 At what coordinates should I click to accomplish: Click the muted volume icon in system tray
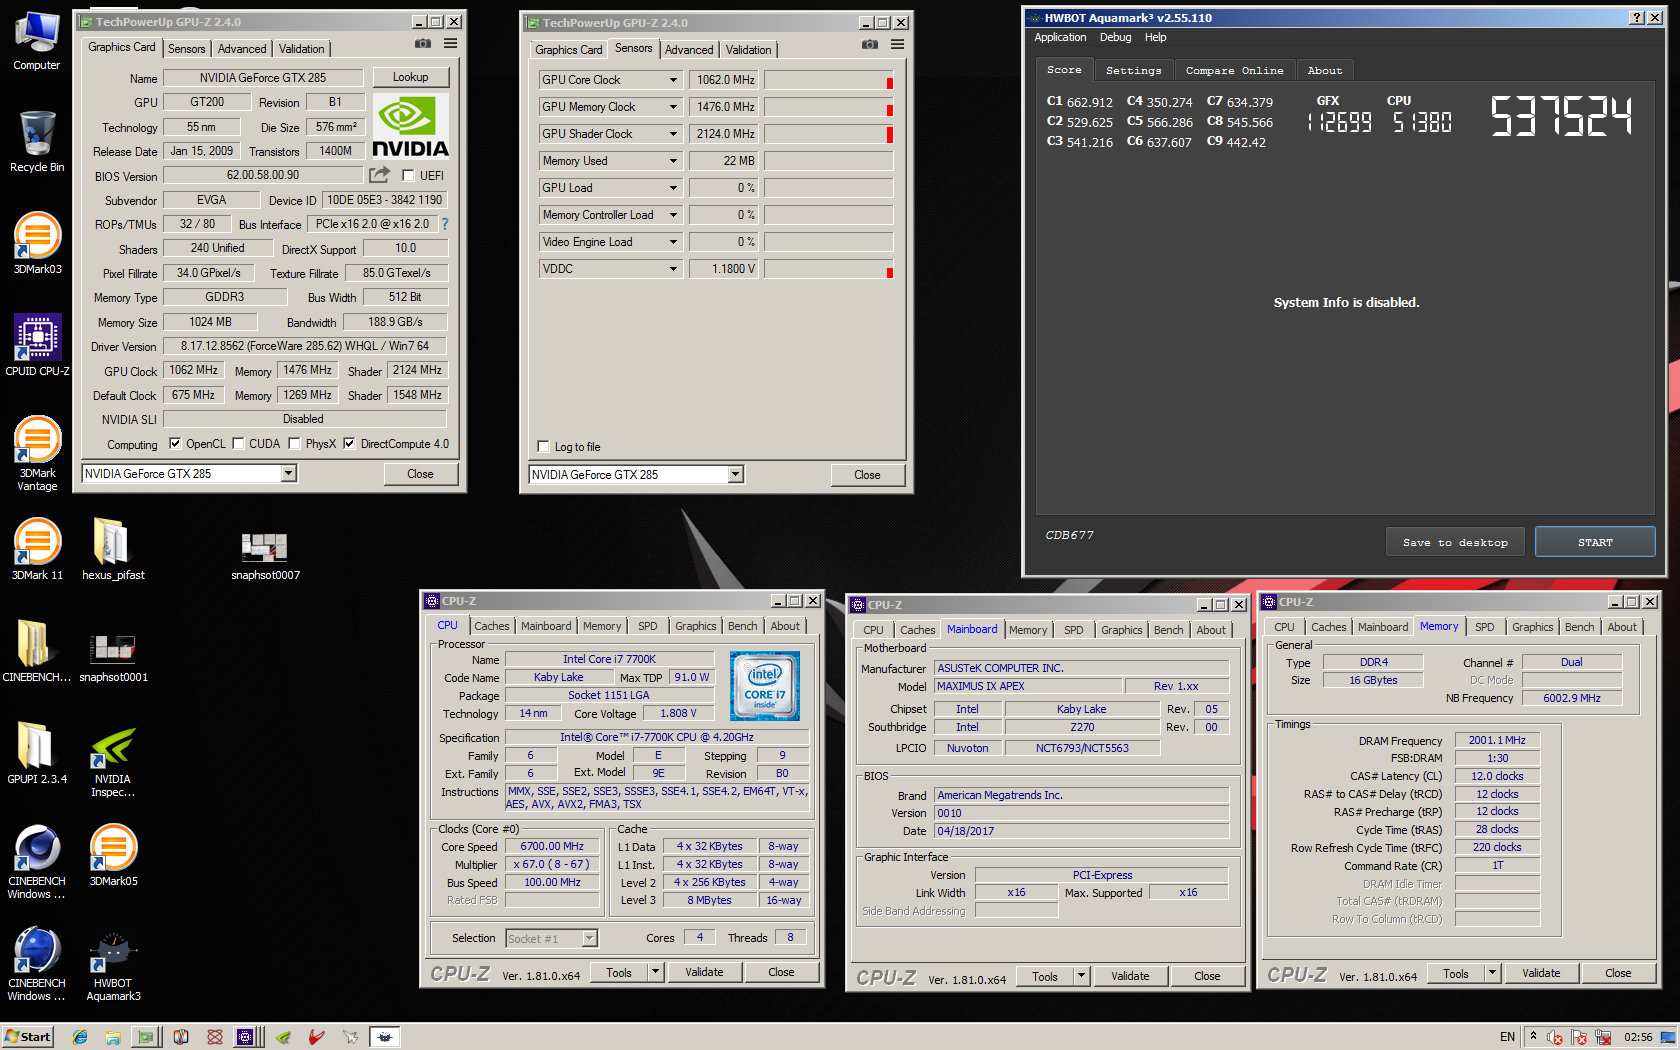coord(1555,1037)
